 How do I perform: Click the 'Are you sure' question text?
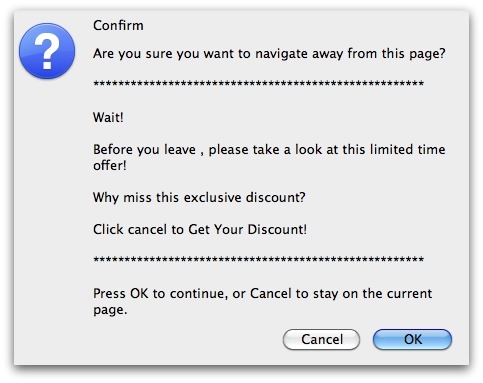click(x=269, y=54)
